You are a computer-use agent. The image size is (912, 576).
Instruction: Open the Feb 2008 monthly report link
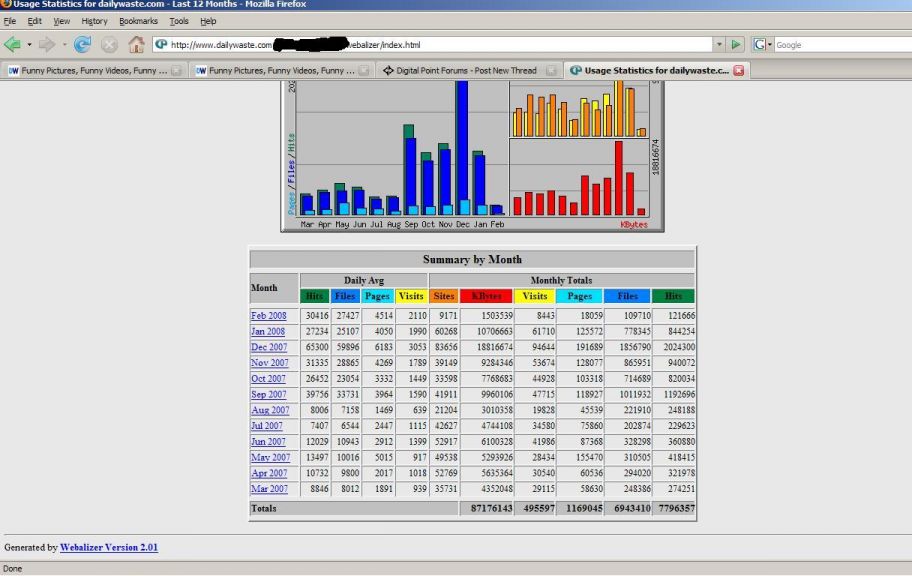pos(269,315)
